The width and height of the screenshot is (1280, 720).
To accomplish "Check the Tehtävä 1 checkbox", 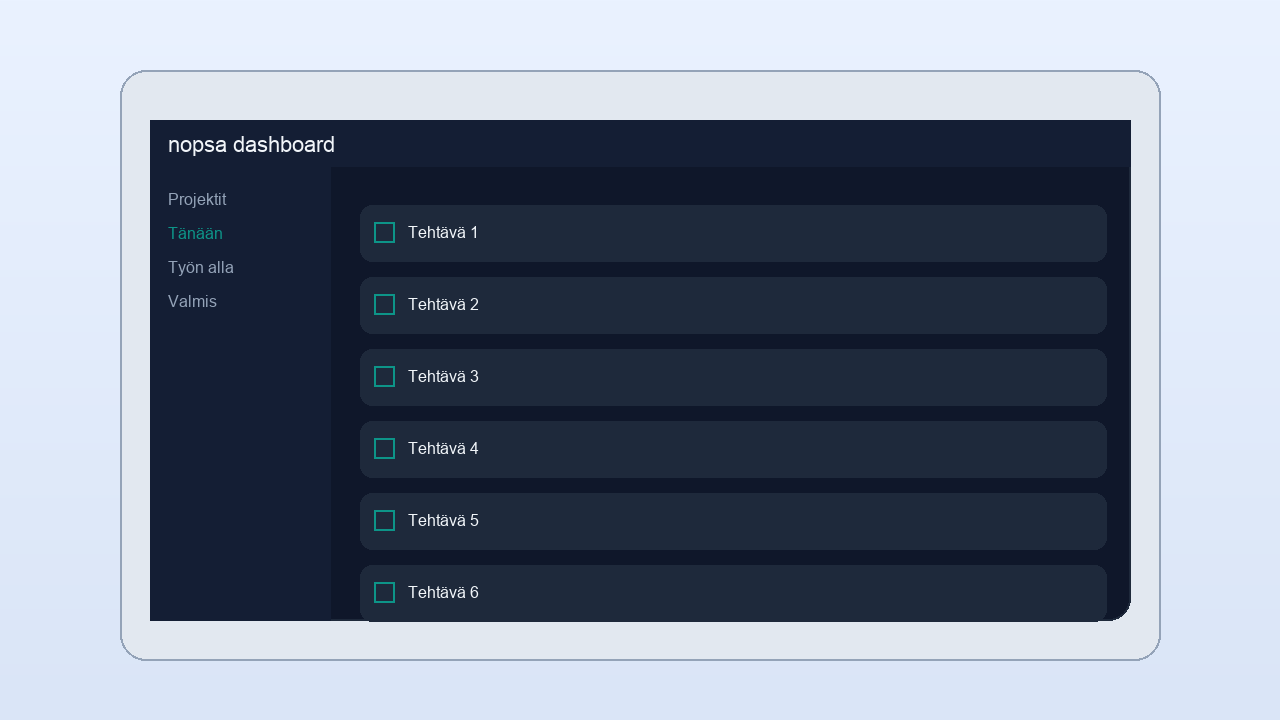I will point(384,233).
